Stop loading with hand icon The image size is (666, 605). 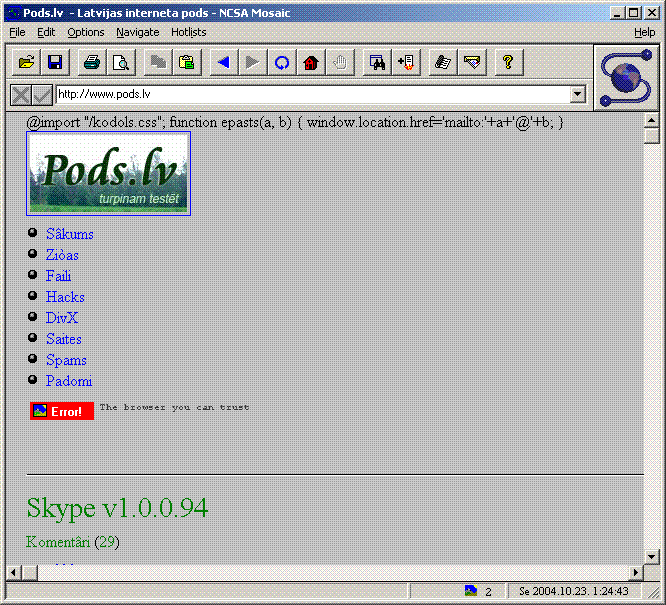[340, 62]
